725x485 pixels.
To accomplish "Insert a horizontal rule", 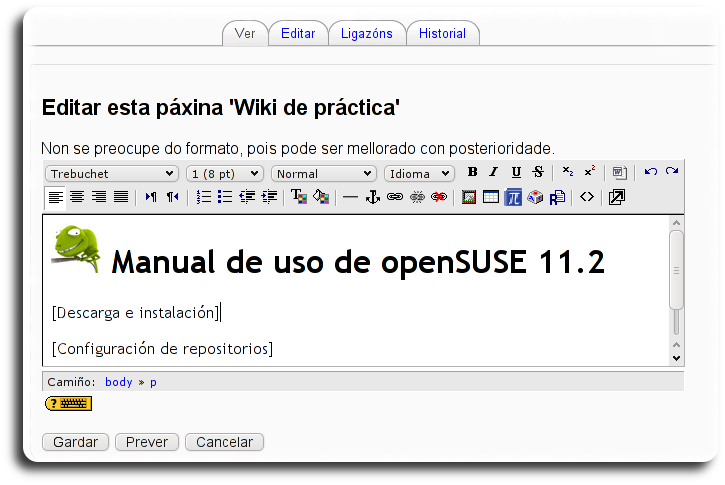I will pos(350,197).
